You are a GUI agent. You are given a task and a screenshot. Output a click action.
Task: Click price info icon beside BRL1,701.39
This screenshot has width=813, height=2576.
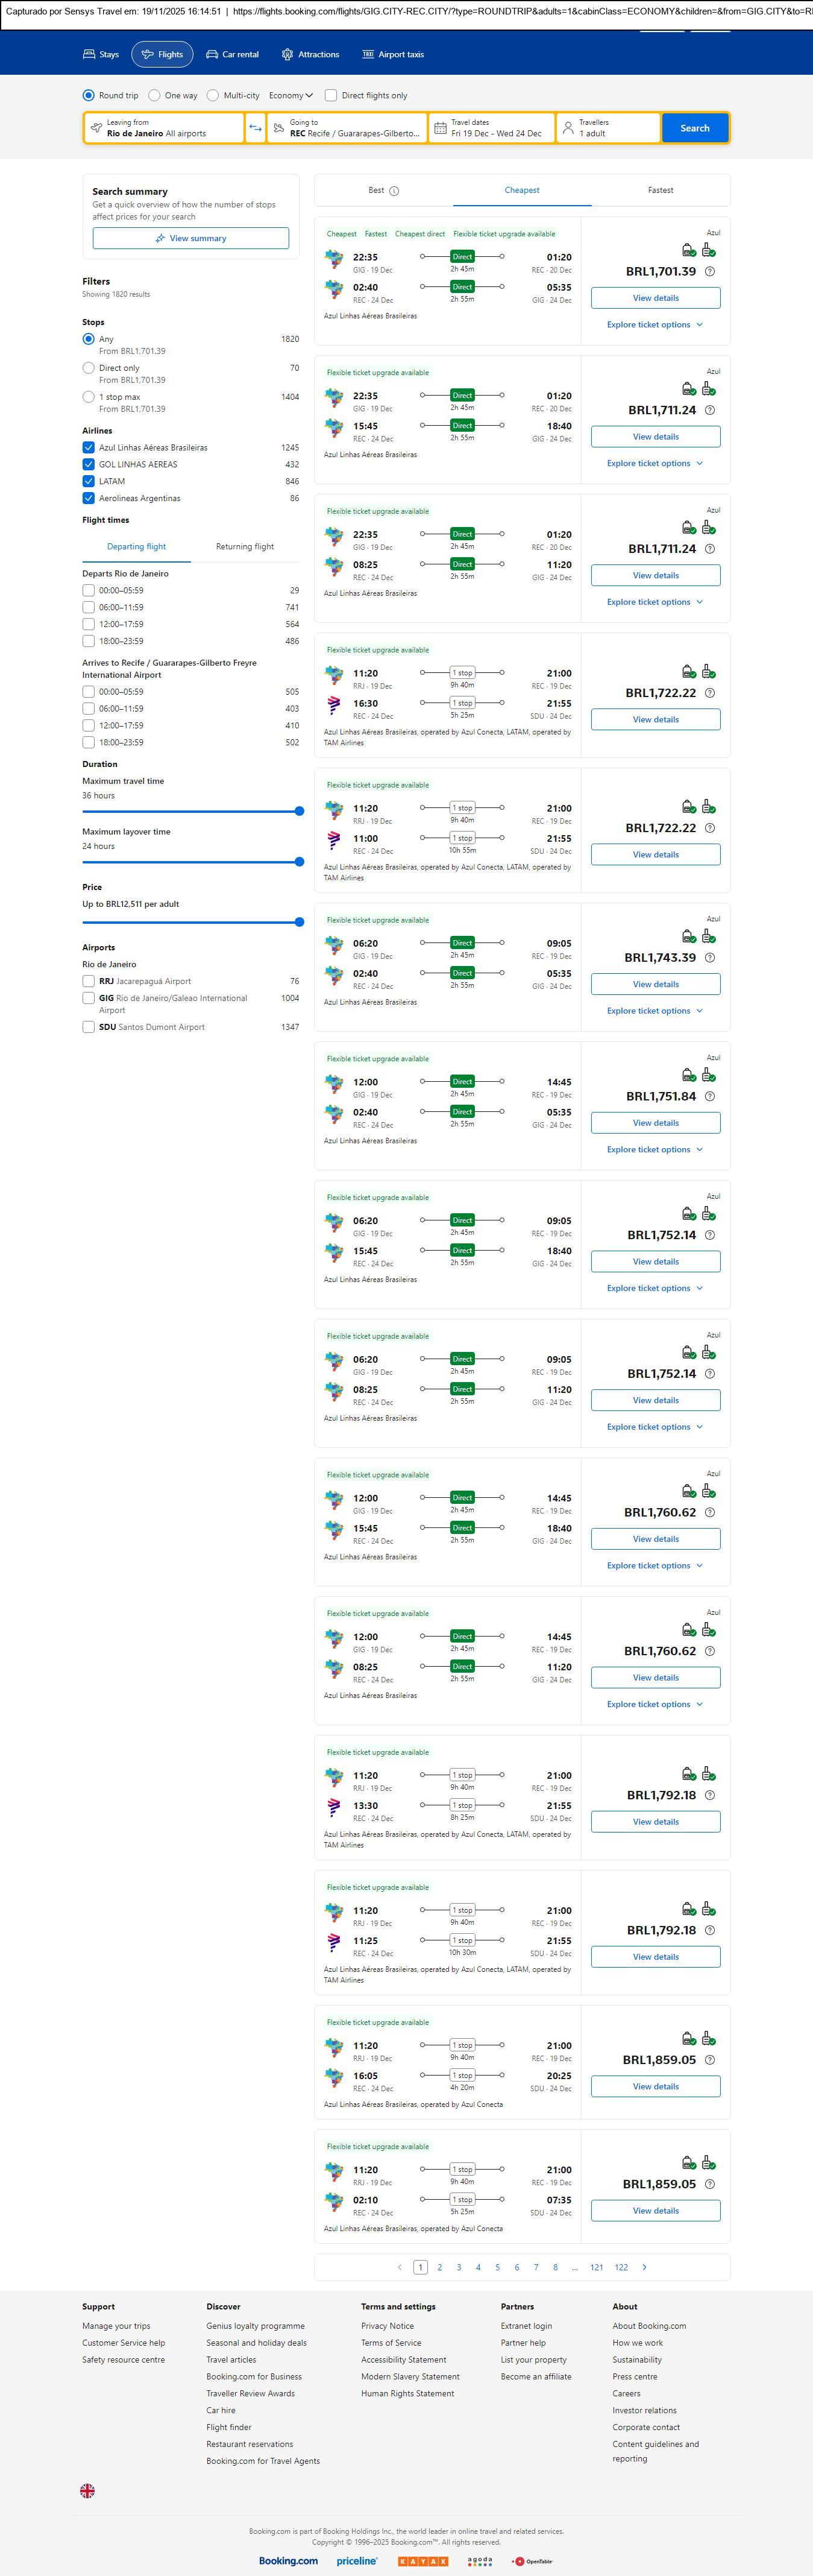(x=710, y=272)
